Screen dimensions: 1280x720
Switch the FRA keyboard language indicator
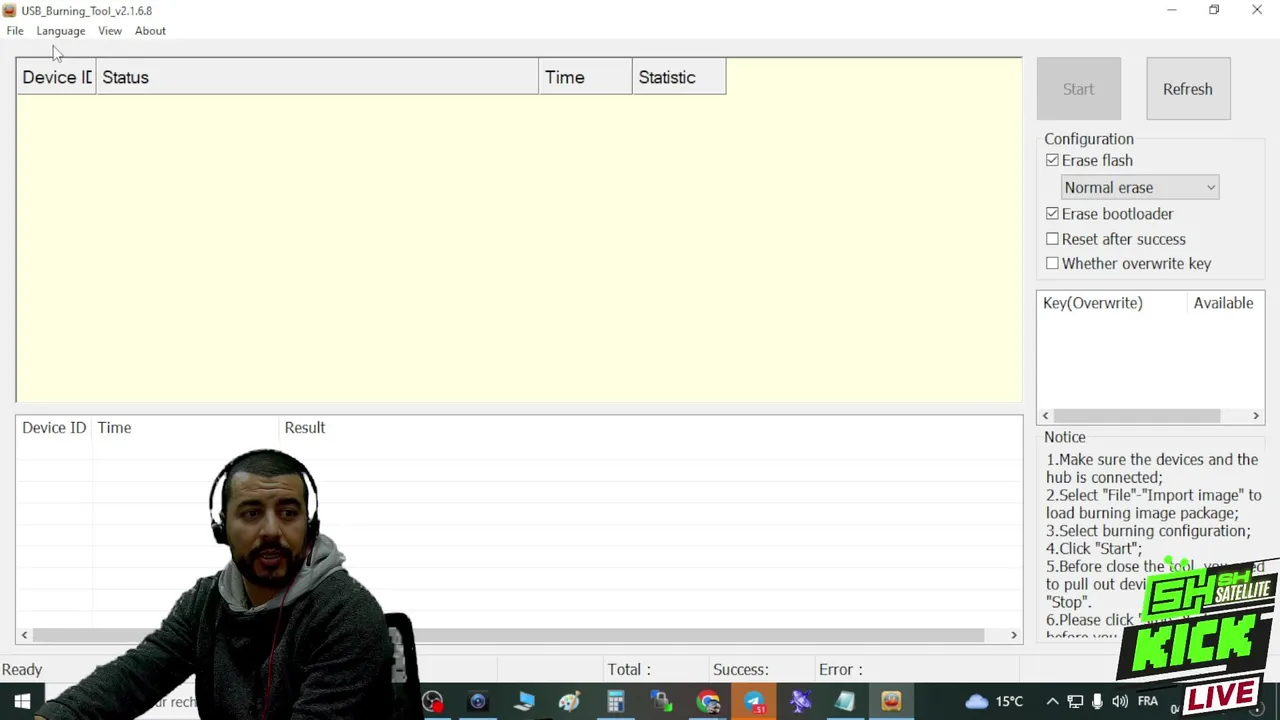(1149, 702)
